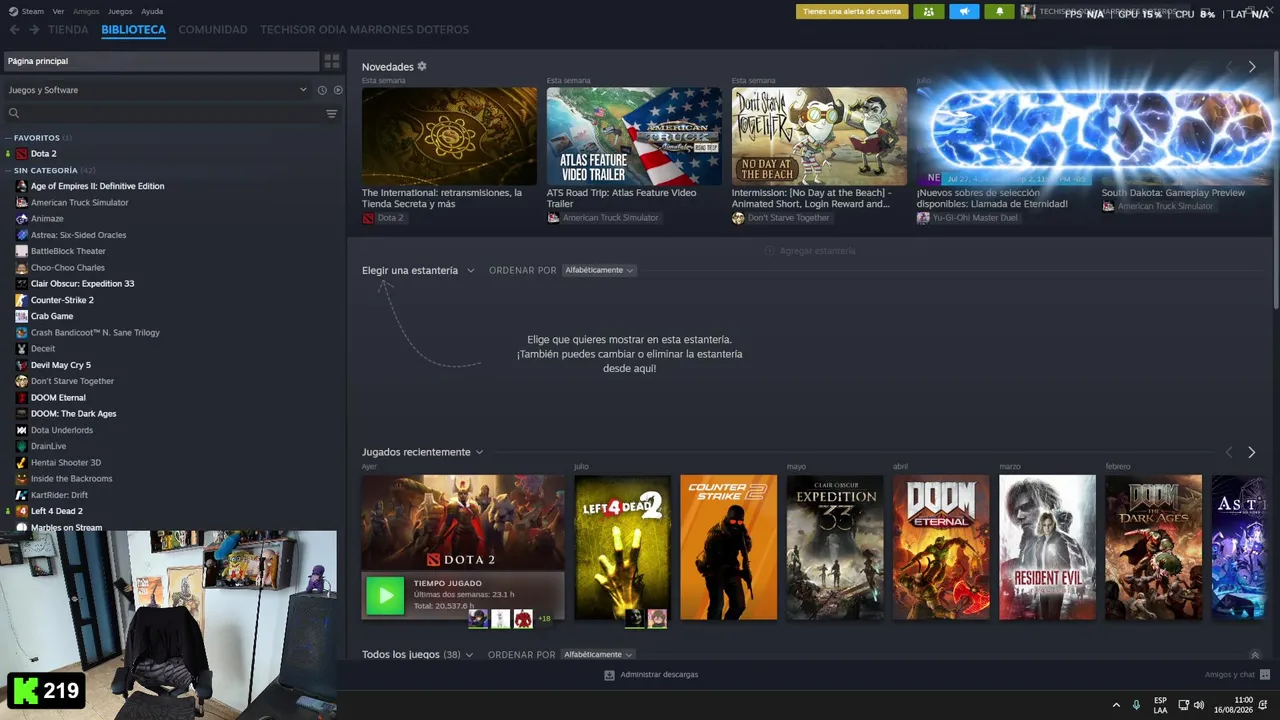
Task: Click the DOOM Eternal list icon
Action: point(22,398)
